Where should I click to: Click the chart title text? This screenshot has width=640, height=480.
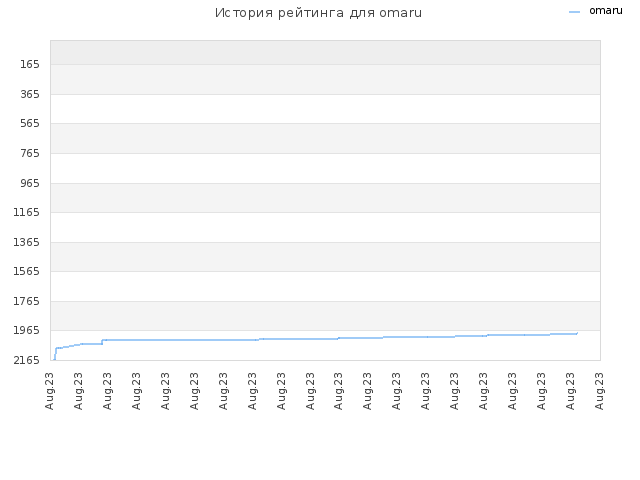click(318, 13)
